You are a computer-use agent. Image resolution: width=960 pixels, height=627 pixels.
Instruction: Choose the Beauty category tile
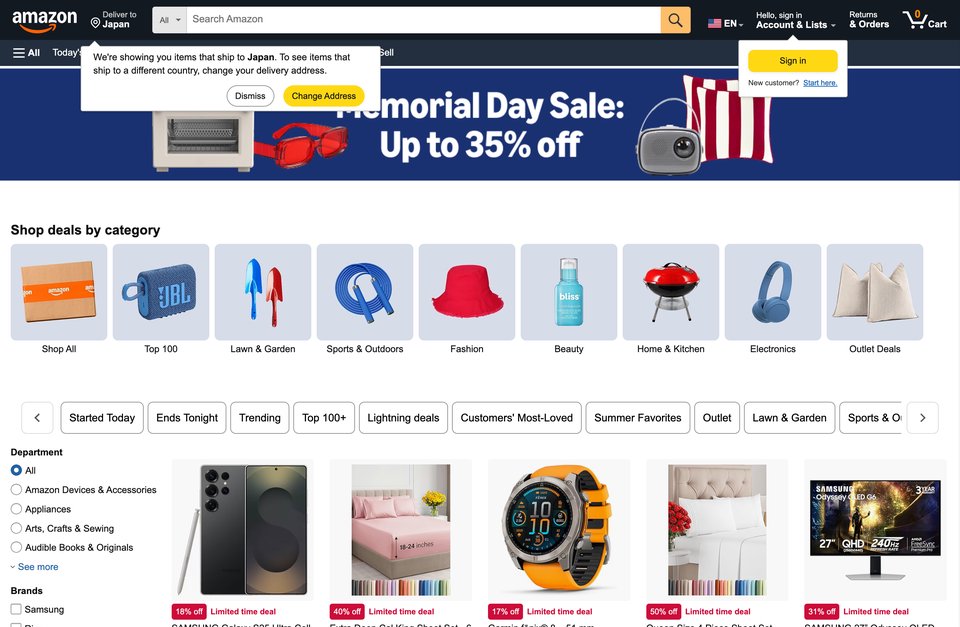(569, 292)
